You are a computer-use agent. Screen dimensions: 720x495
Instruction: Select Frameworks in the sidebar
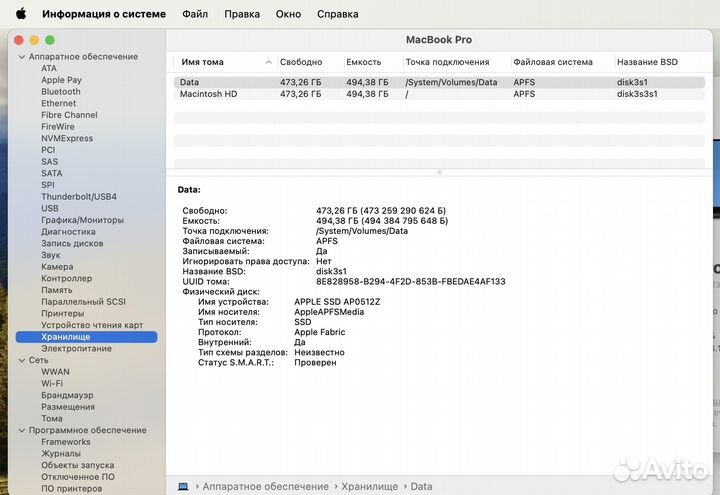(66, 442)
